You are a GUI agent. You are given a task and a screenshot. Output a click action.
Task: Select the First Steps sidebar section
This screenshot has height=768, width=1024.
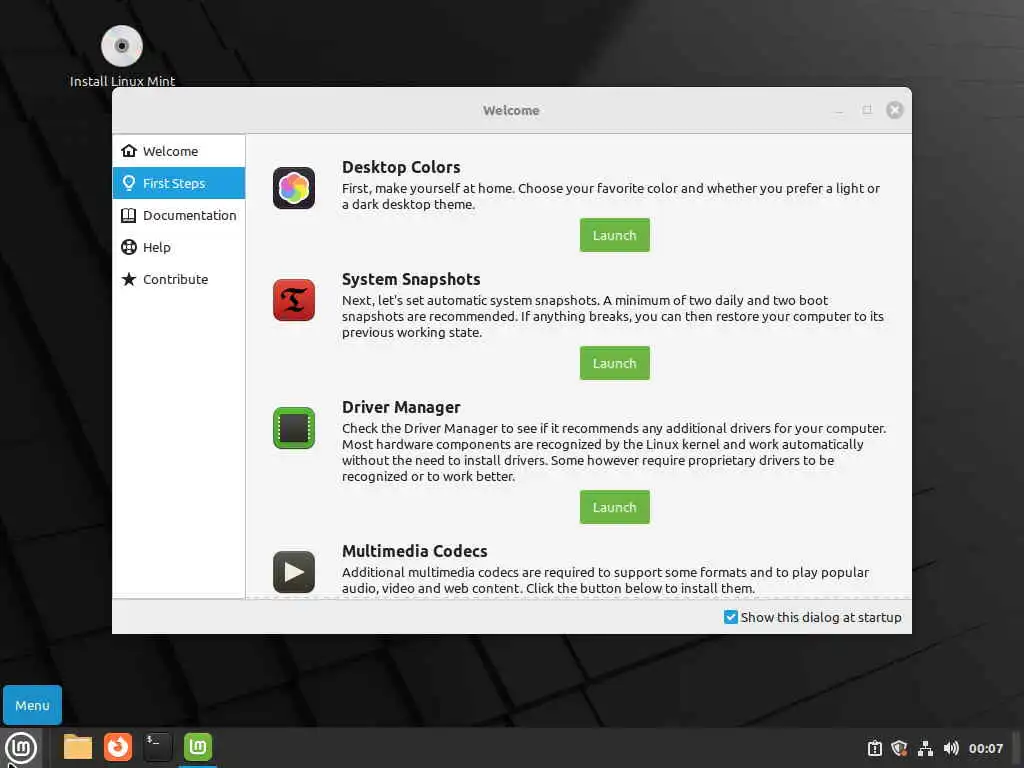[179, 183]
